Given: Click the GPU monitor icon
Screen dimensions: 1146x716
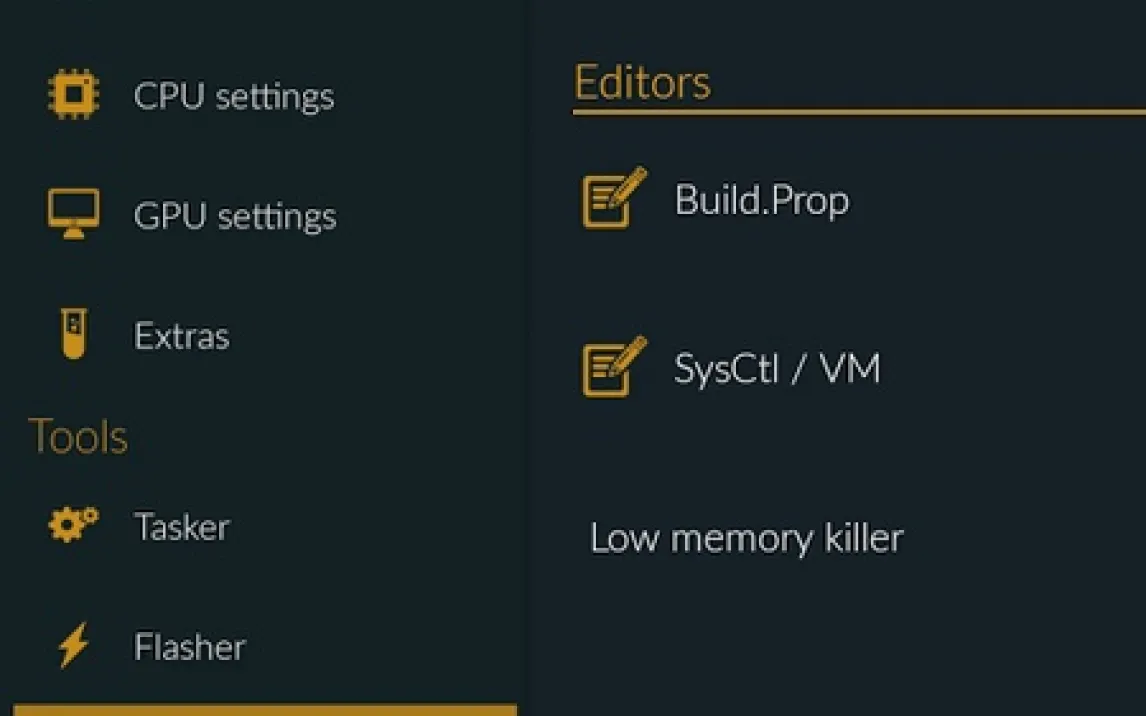Looking at the screenshot, I should coord(73,214).
